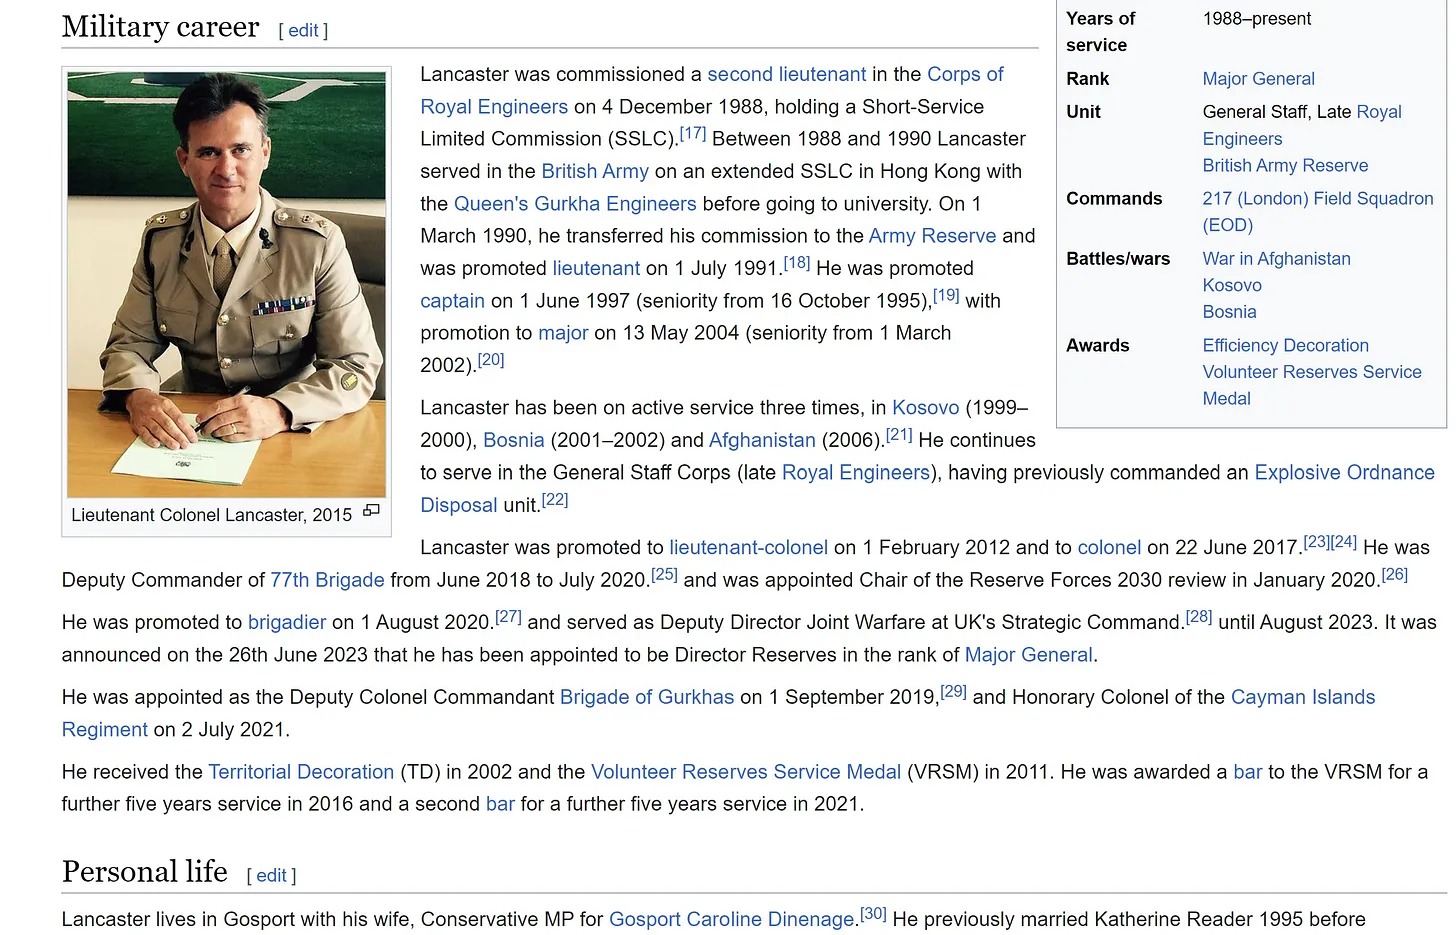Open citation reference 19
This screenshot has height=935, width=1456.
point(946,295)
